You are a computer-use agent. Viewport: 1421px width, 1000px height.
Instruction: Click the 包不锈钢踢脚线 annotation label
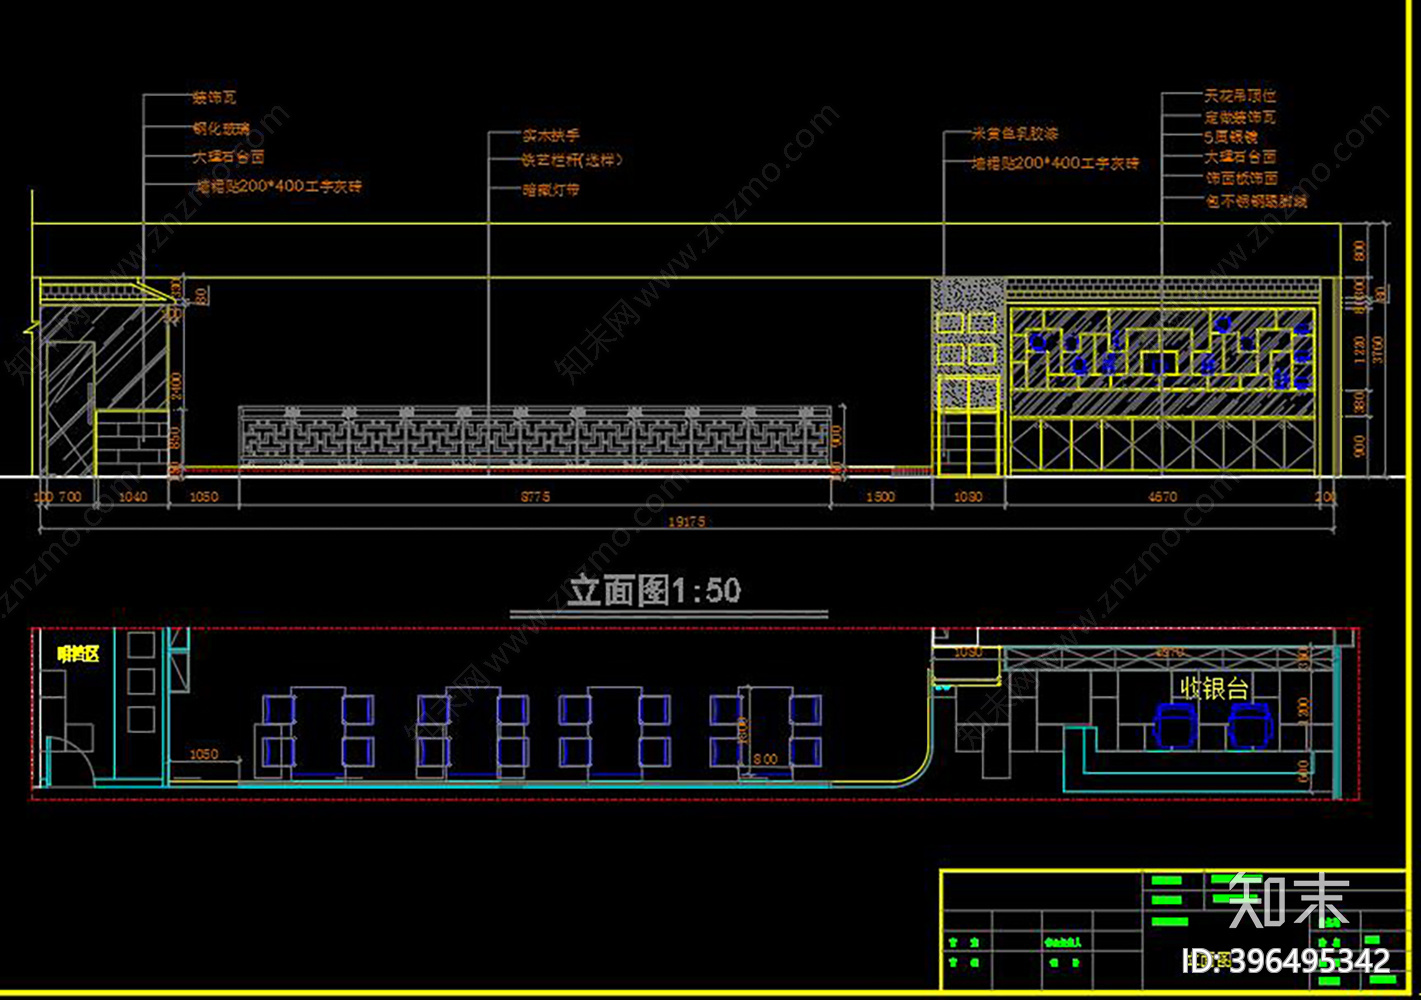[x=1256, y=201]
